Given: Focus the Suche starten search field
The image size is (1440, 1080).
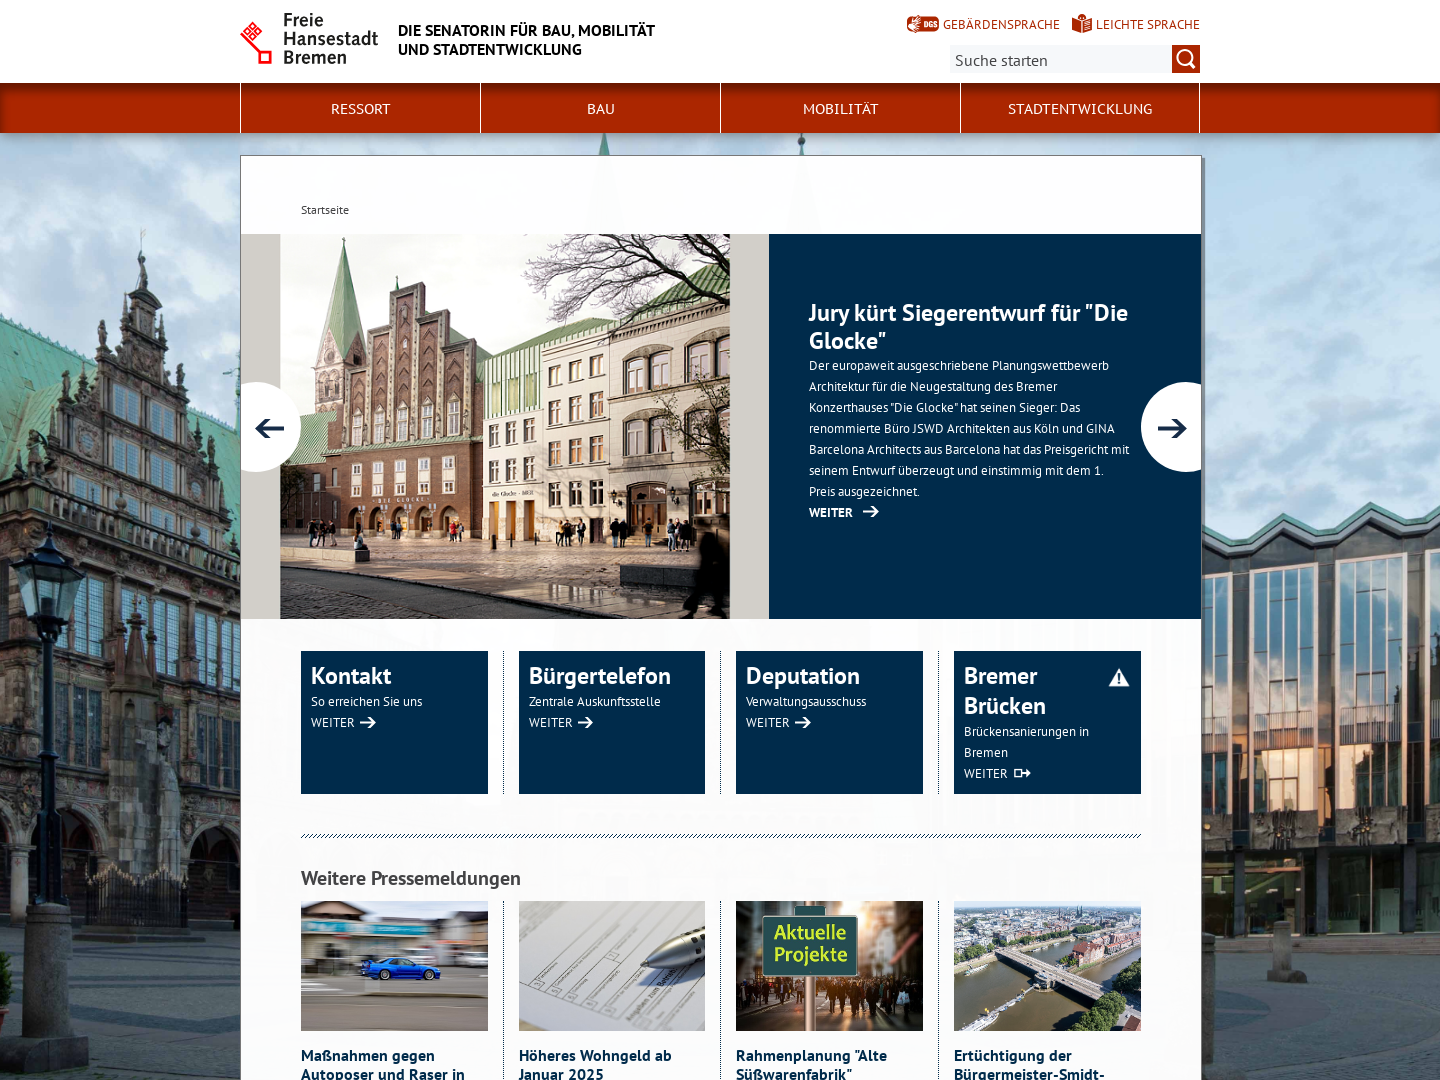Looking at the screenshot, I should pos(1060,60).
